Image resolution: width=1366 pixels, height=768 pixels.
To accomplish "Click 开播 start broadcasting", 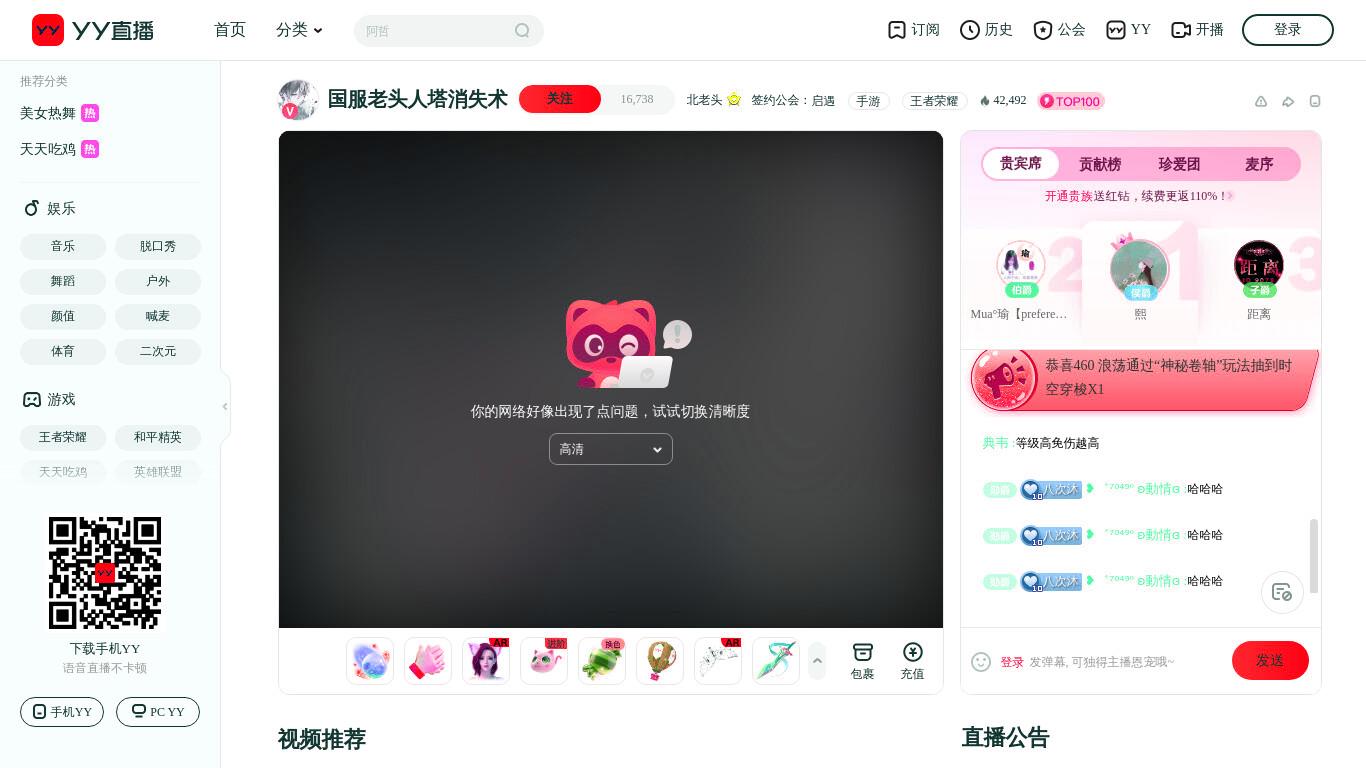I will coord(1197,30).
